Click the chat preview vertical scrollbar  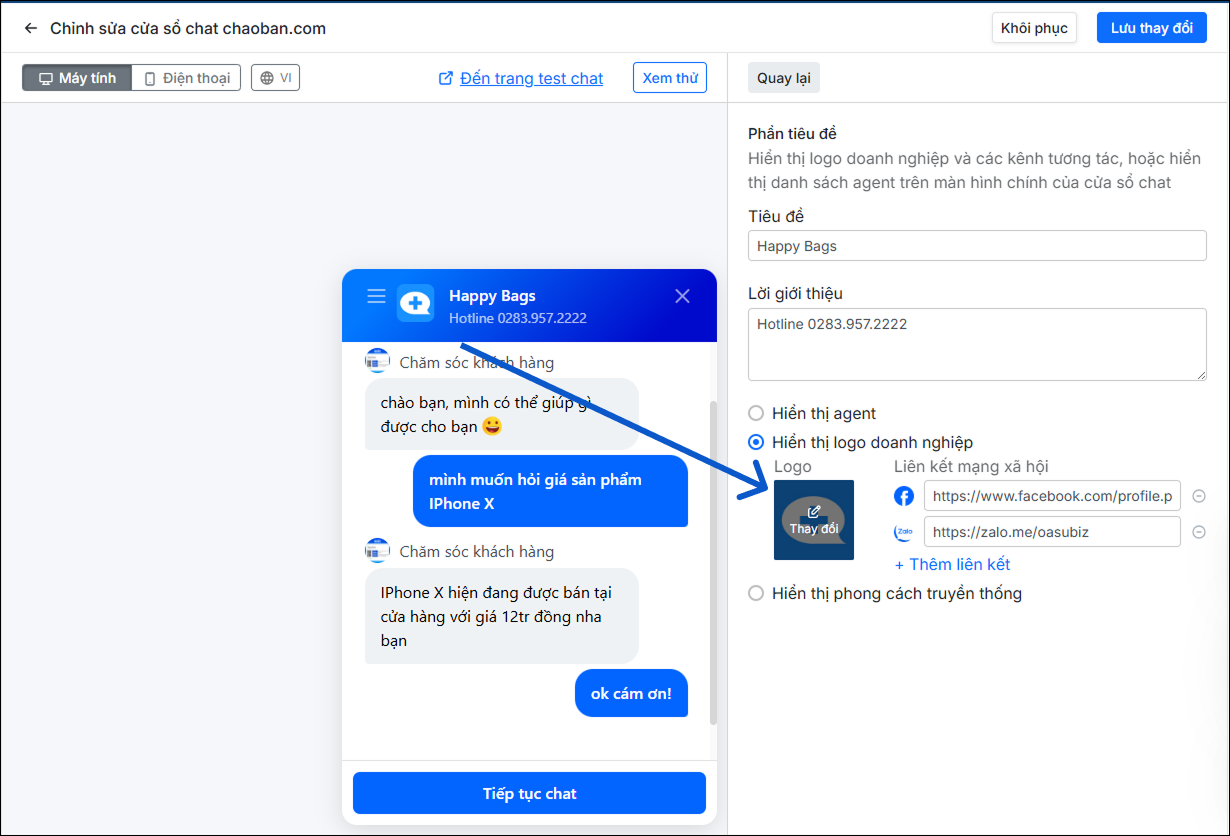713,560
